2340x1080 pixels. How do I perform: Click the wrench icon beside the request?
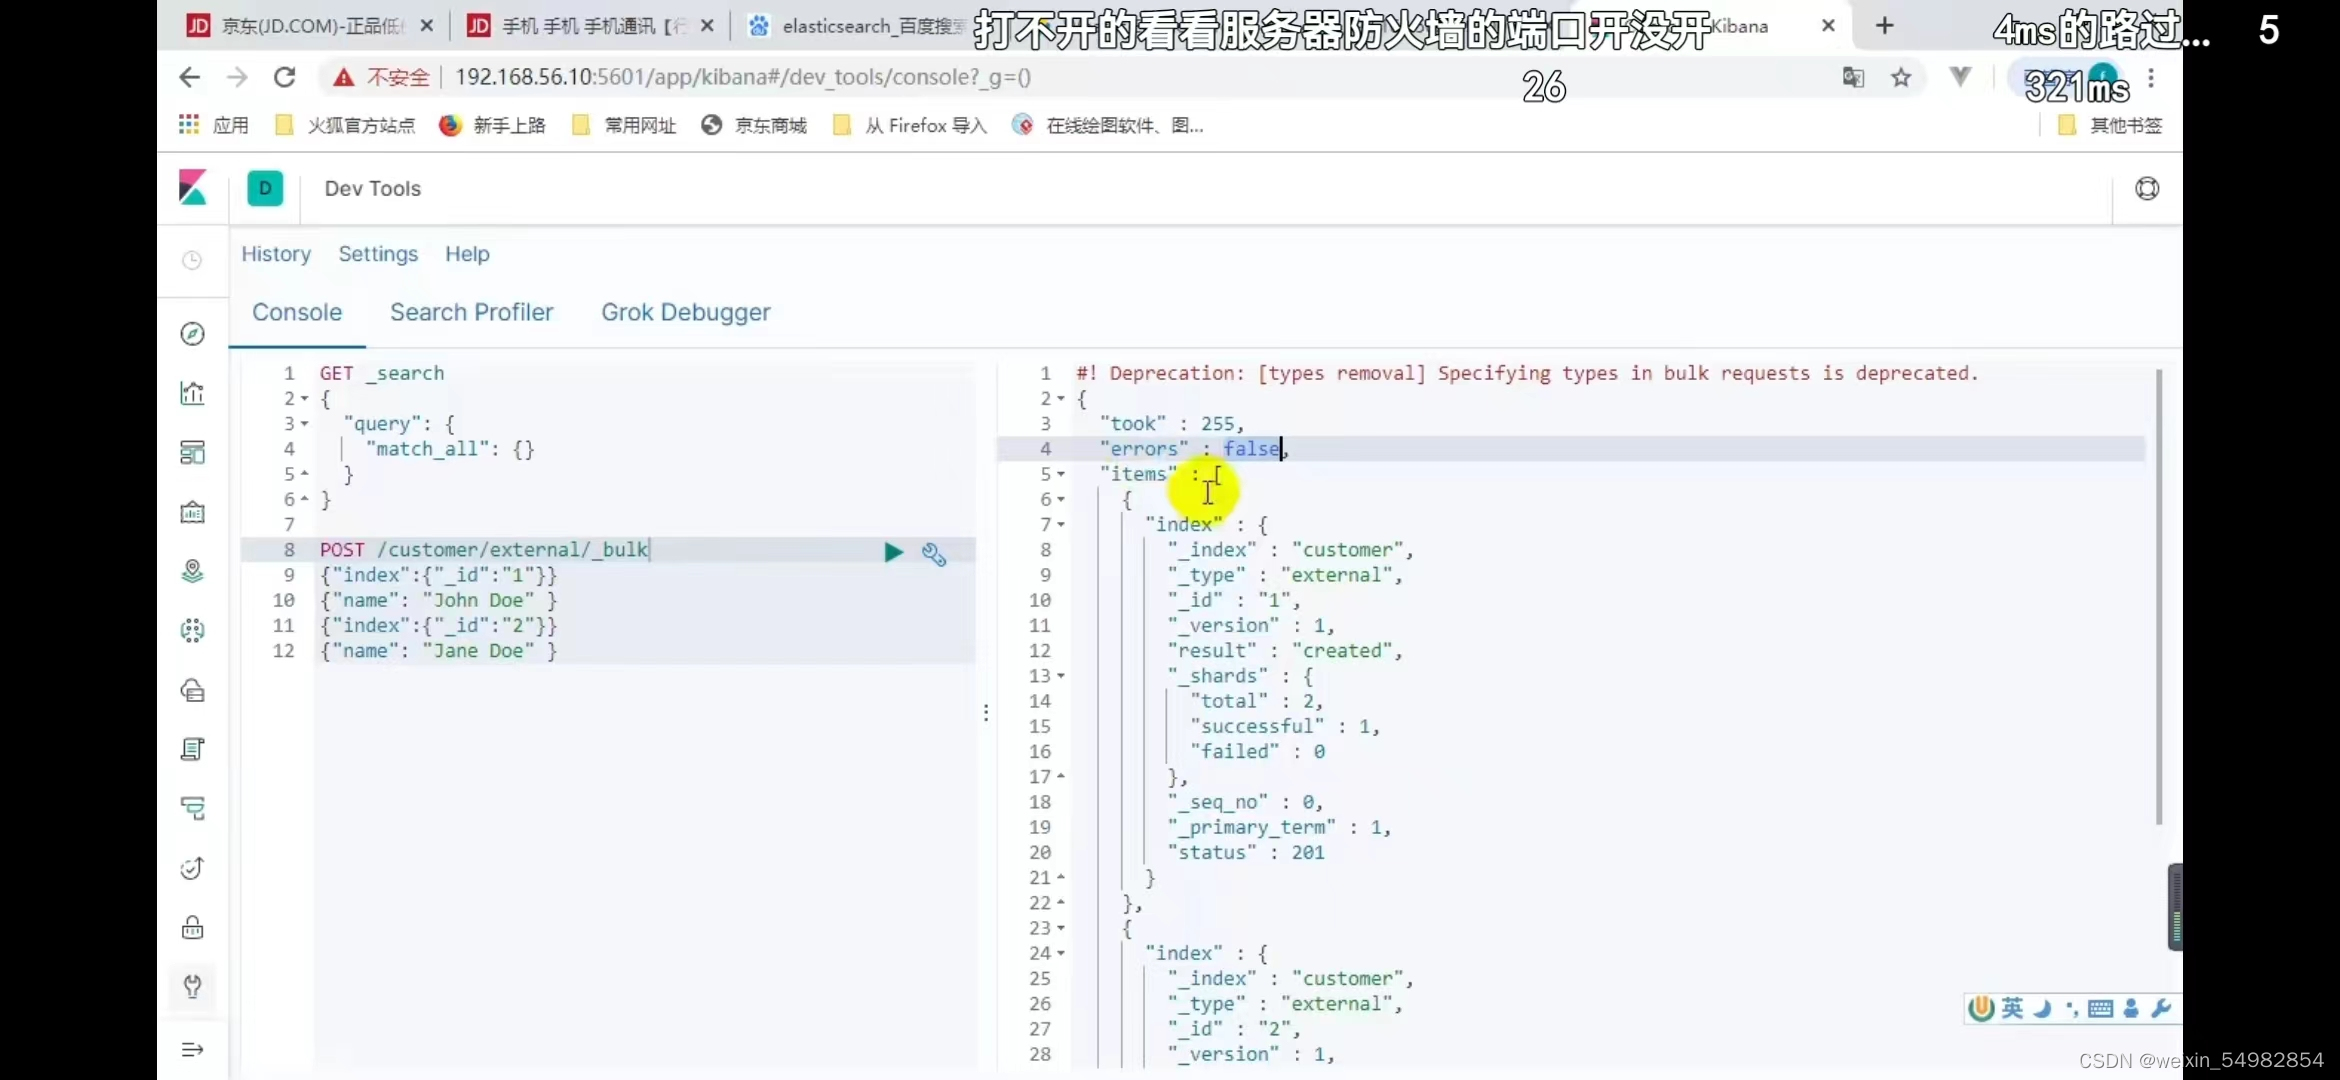[934, 554]
